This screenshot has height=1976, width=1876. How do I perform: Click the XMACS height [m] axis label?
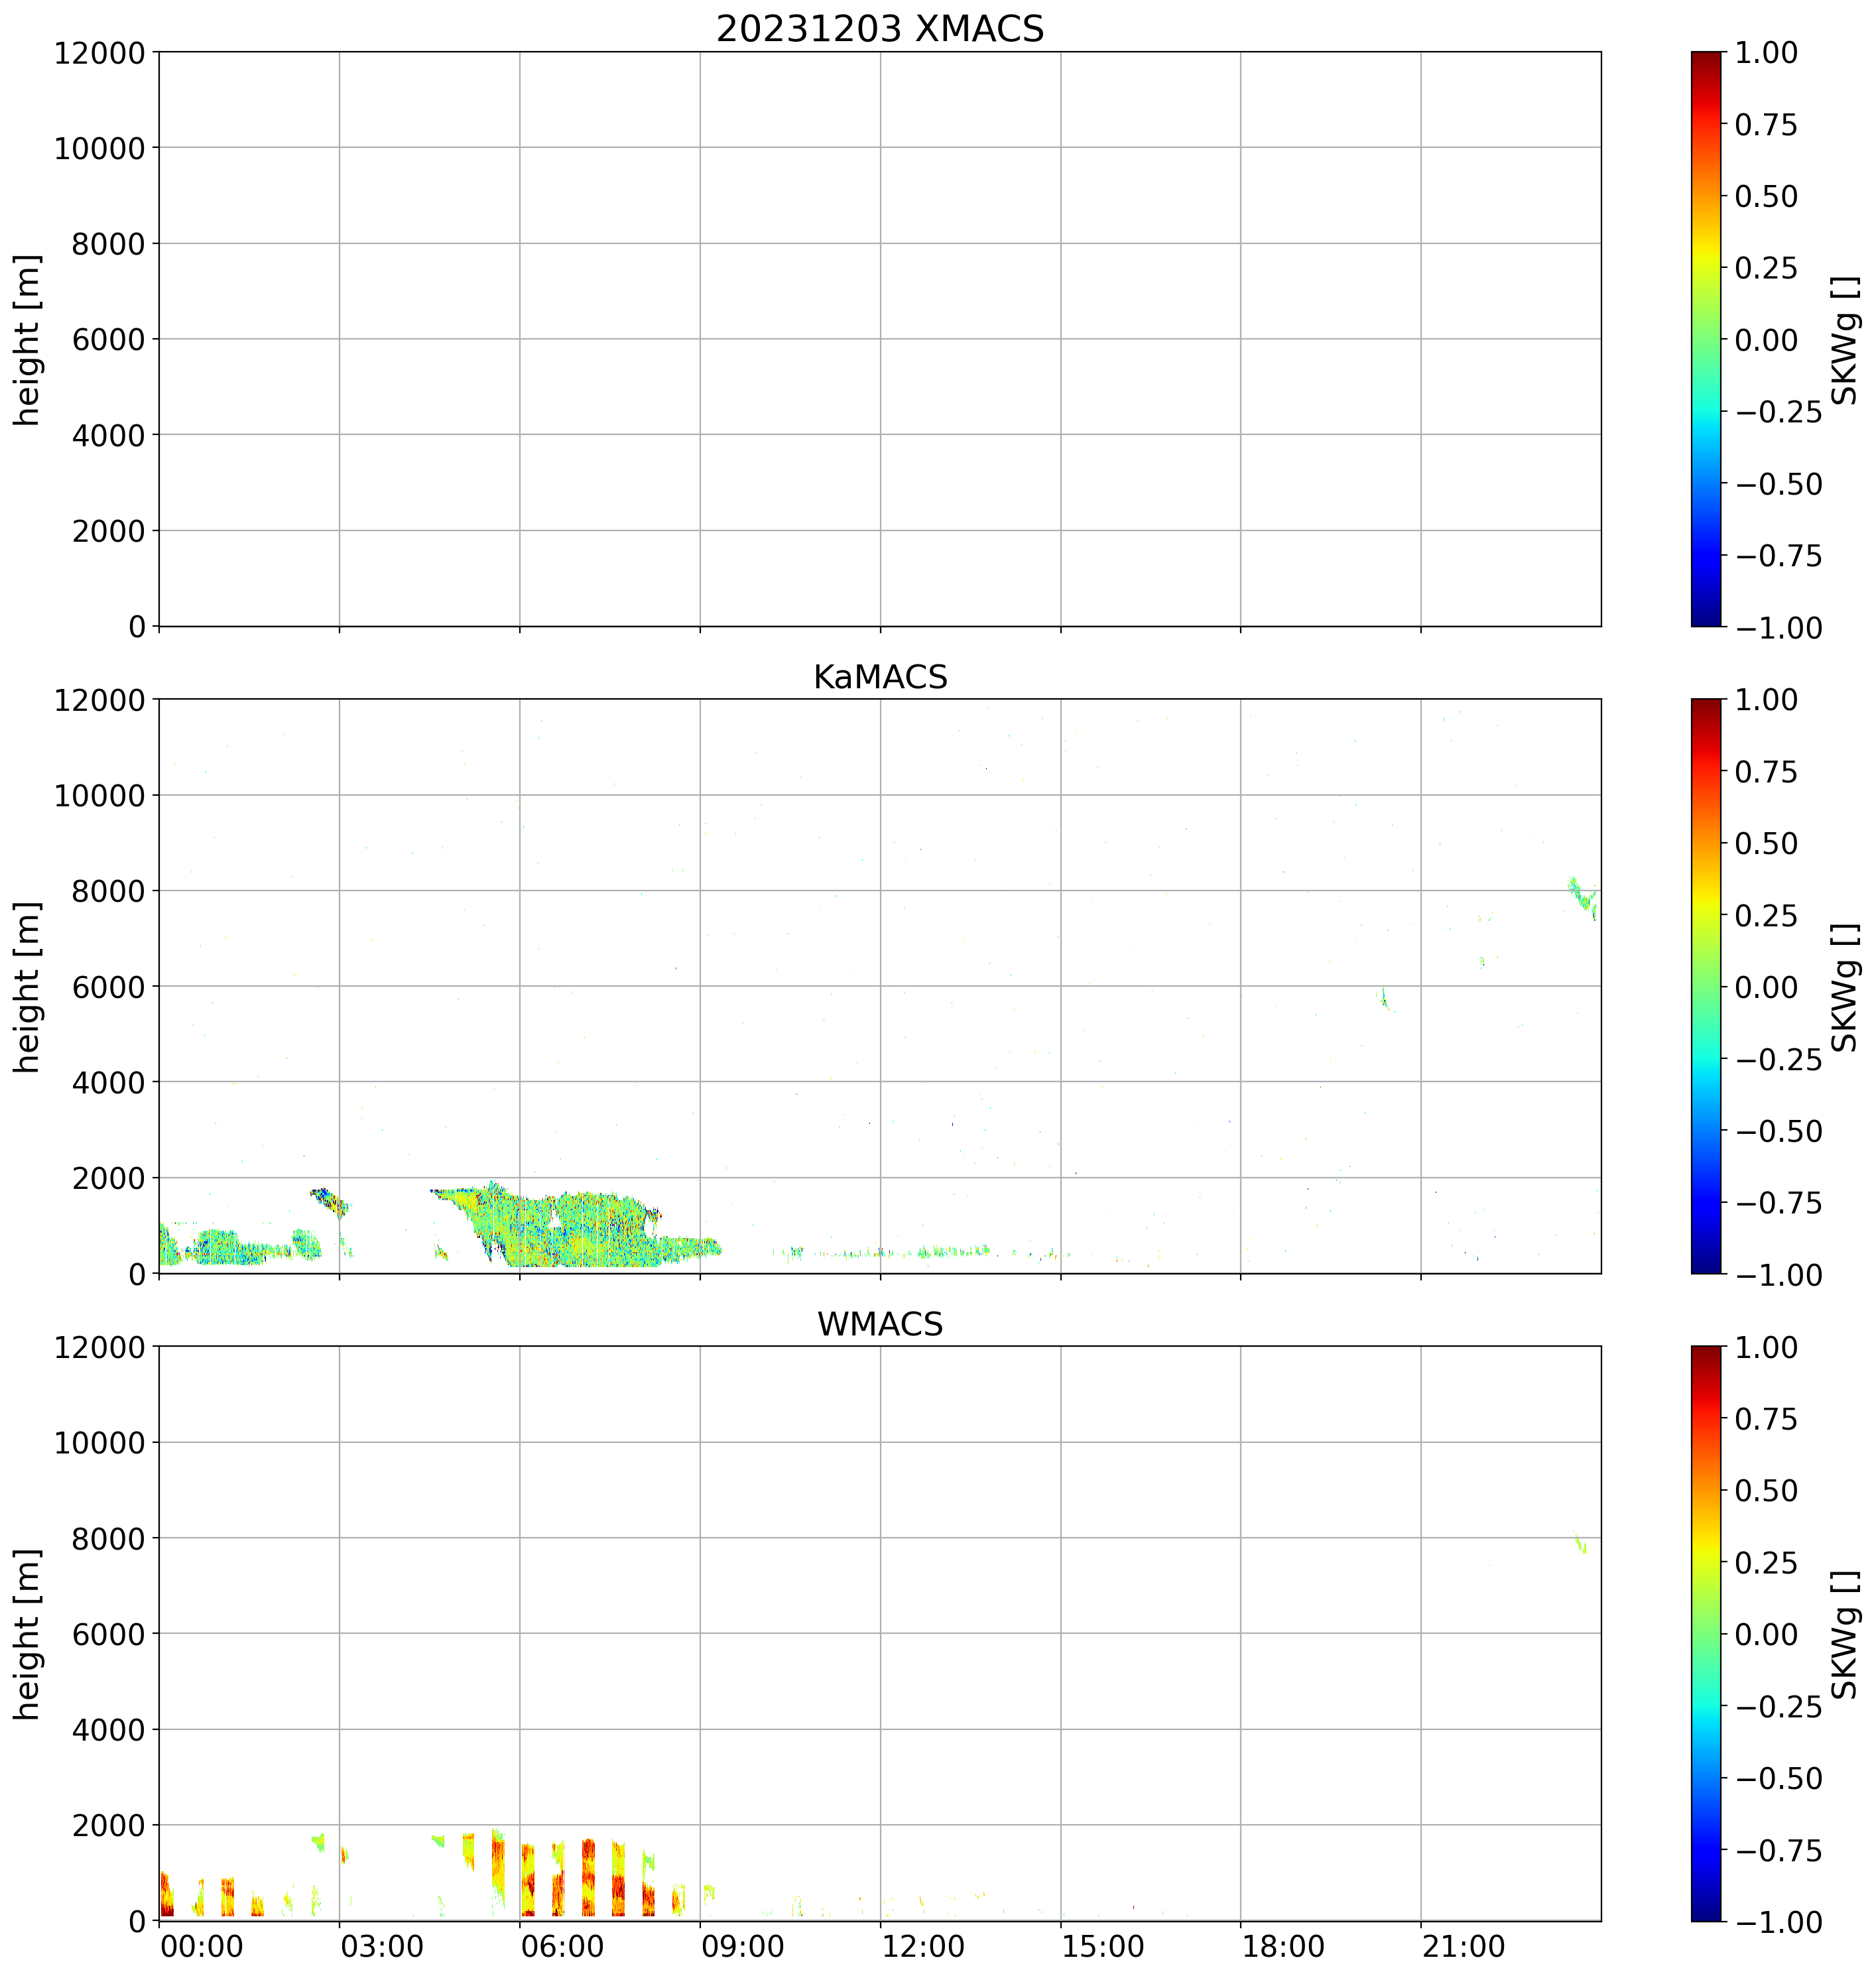tap(28, 339)
